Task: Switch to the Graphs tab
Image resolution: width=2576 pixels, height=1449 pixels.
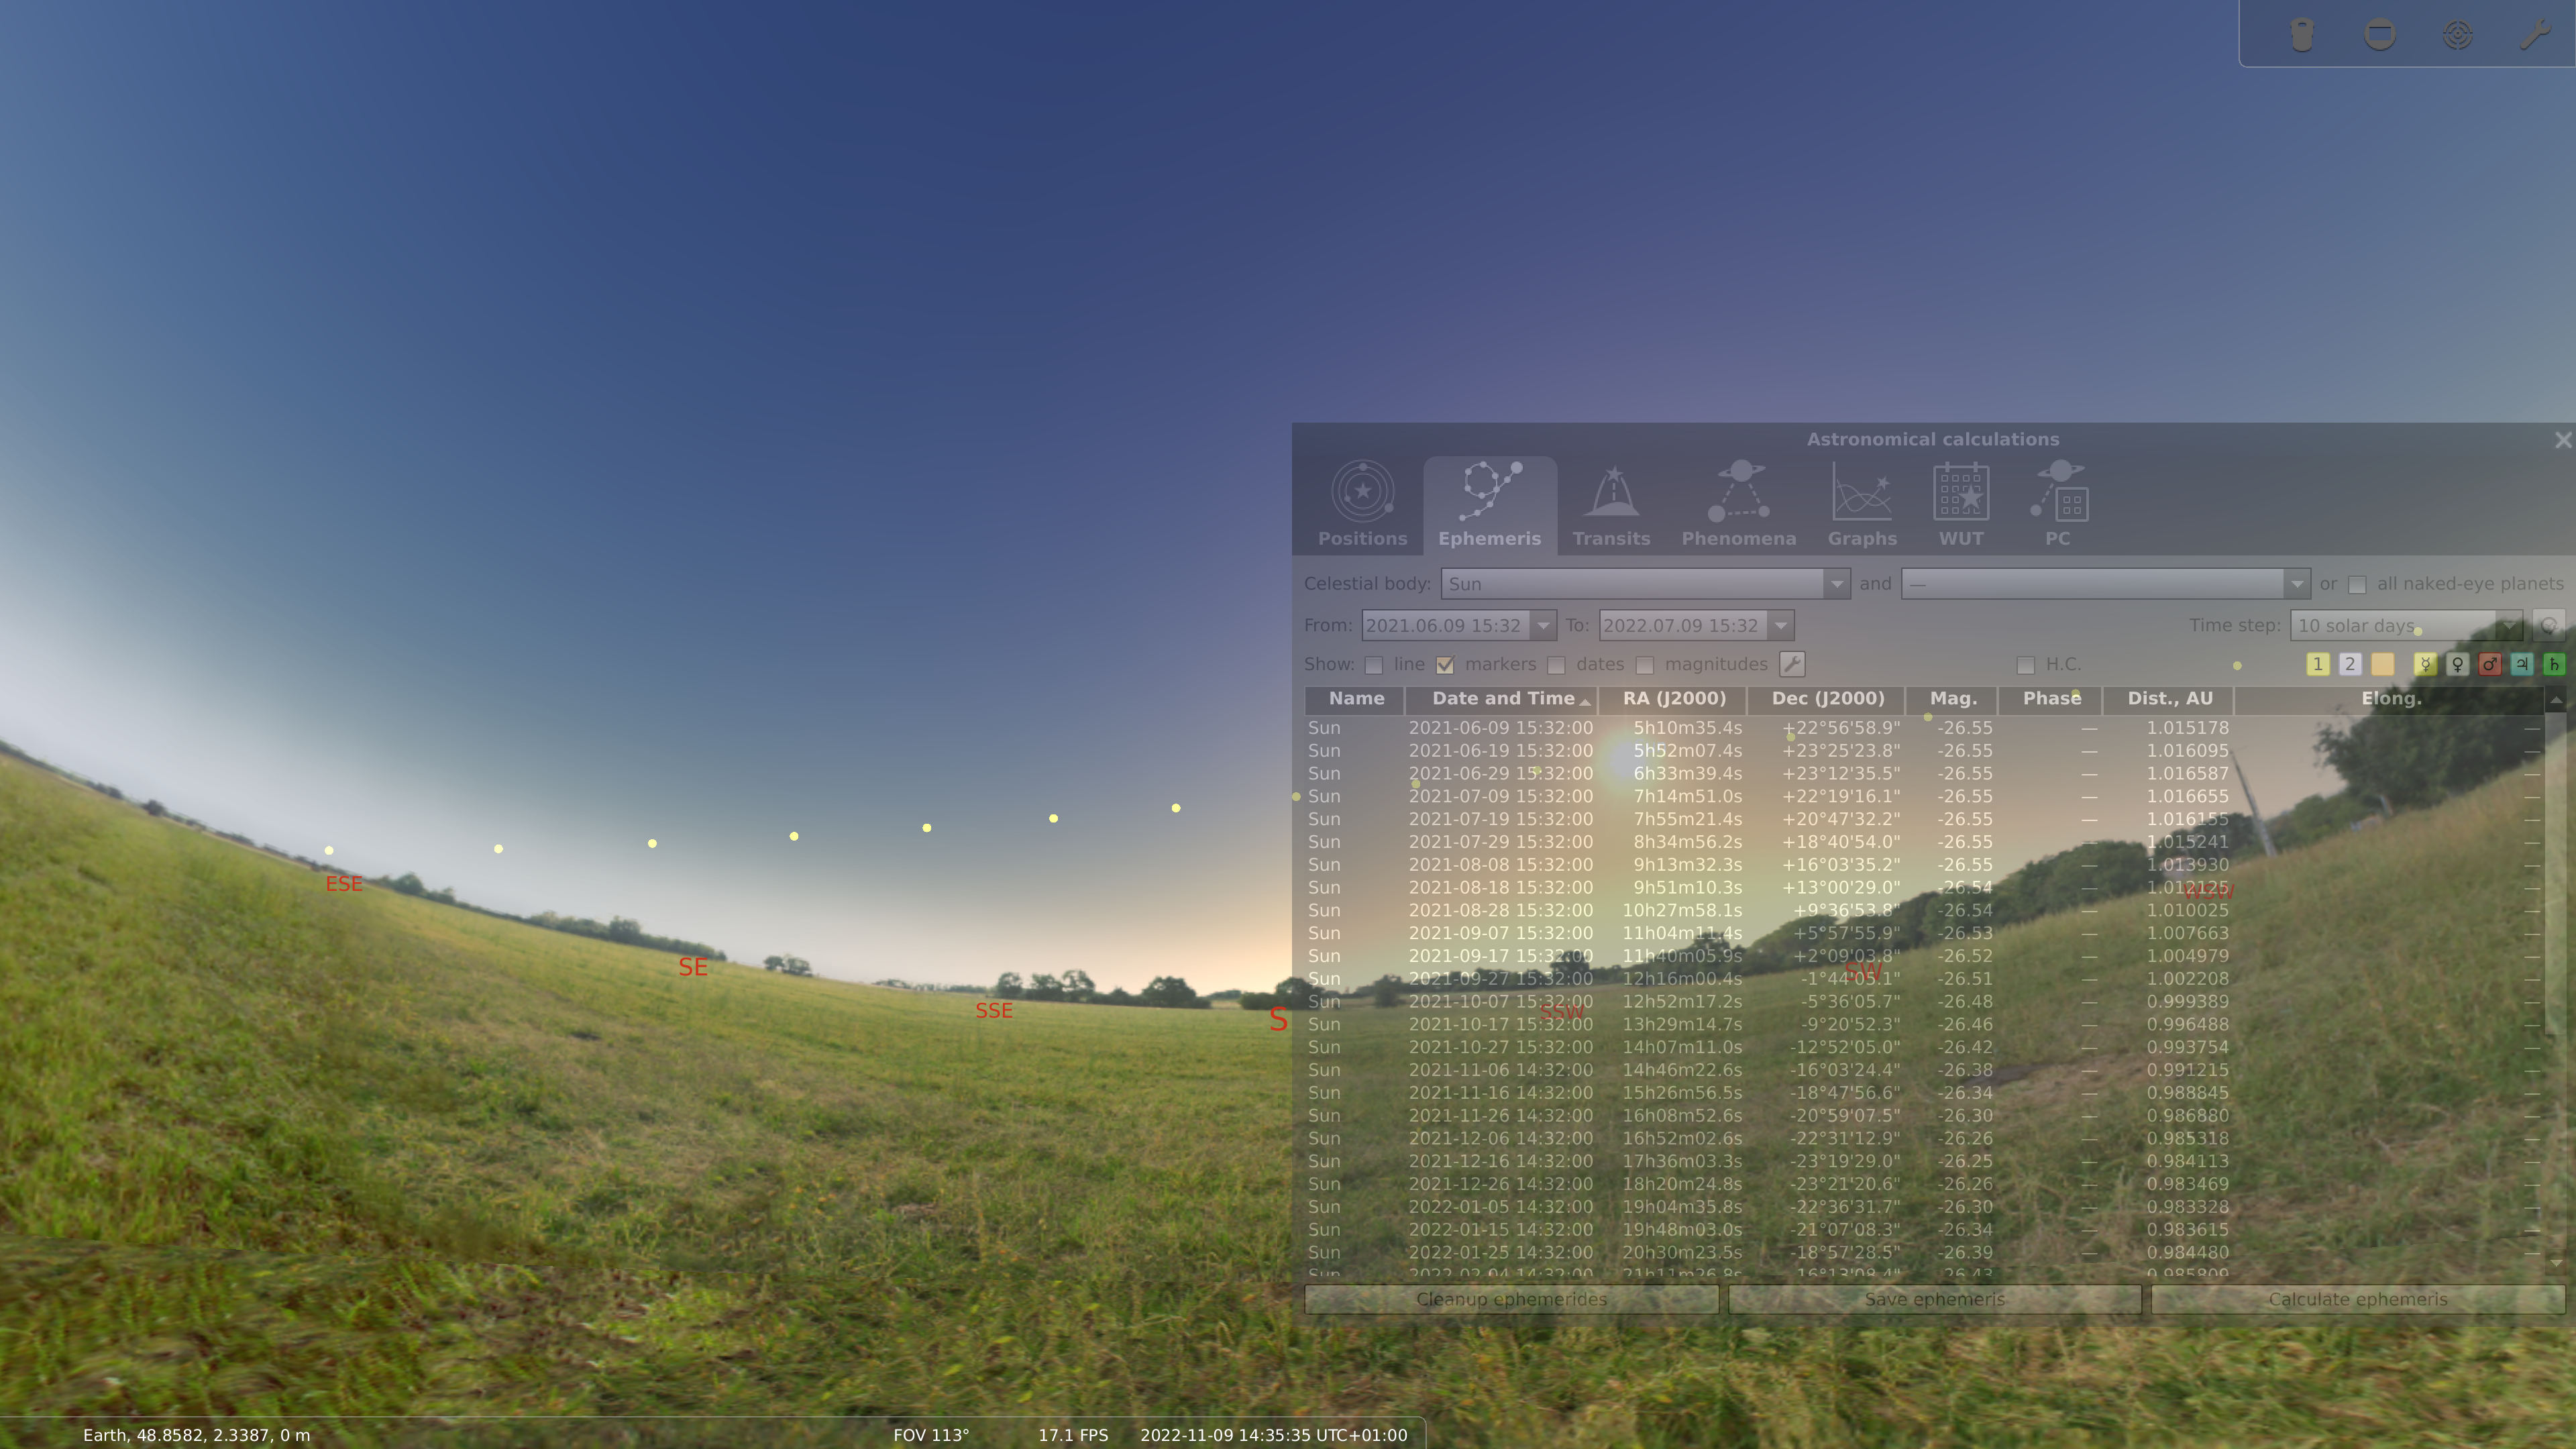Action: pos(1862,505)
